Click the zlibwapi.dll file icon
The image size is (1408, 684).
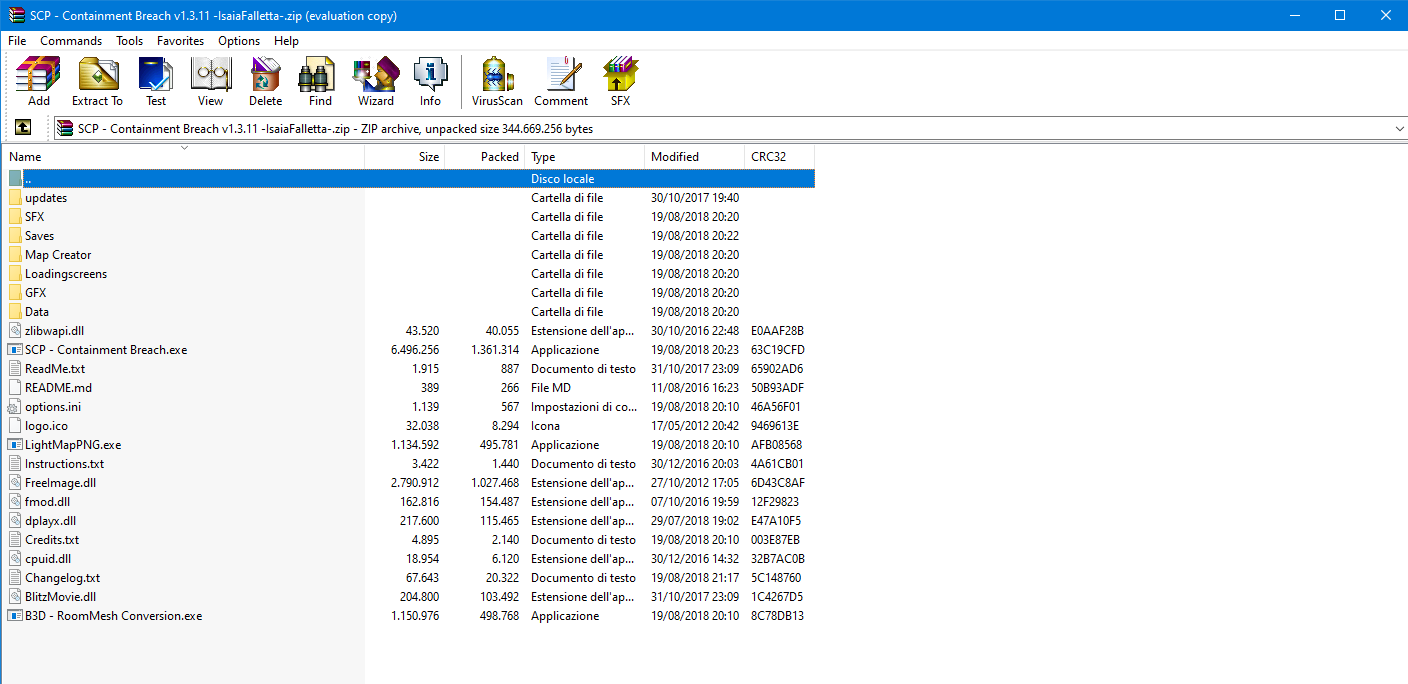[15, 331]
